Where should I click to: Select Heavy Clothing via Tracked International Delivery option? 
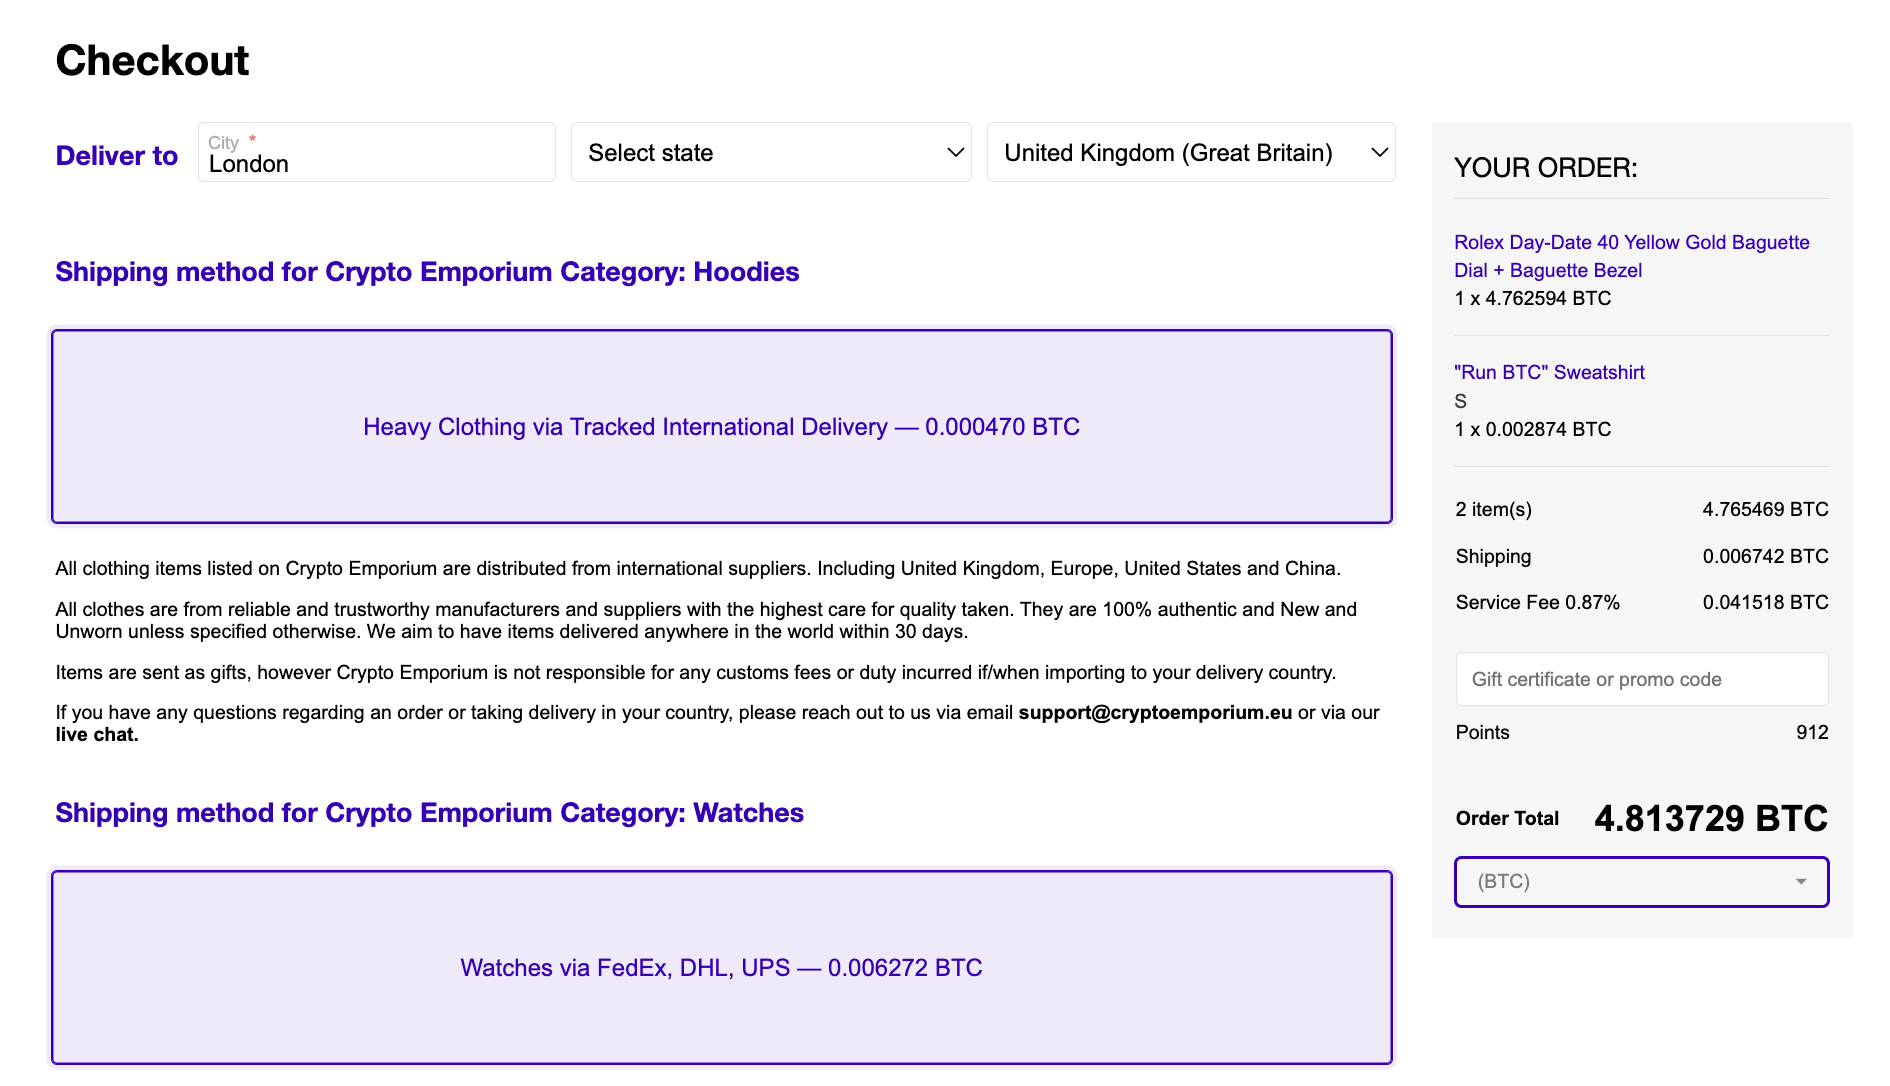722,426
